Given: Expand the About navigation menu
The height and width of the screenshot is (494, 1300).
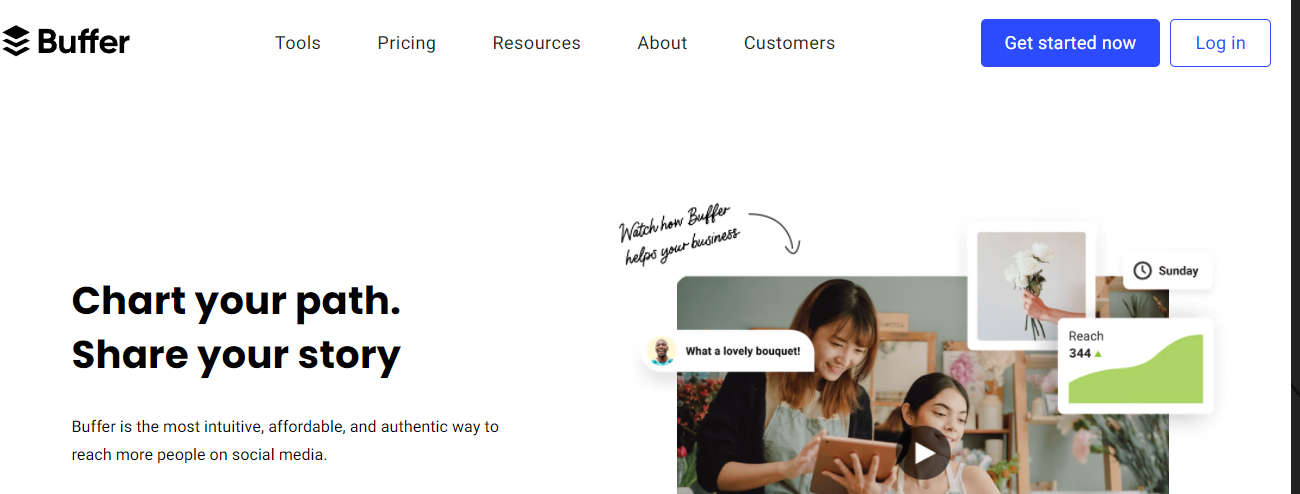Looking at the screenshot, I should point(662,43).
